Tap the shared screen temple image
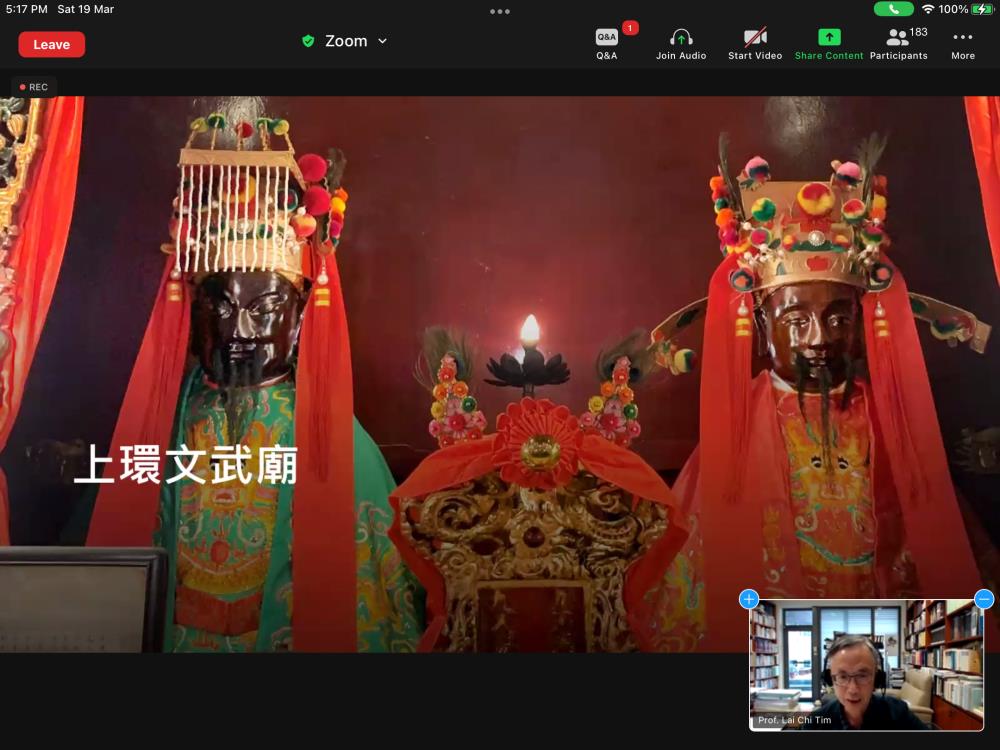Image resolution: width=1000 pixels, height=750 pixels. [499, 374]
